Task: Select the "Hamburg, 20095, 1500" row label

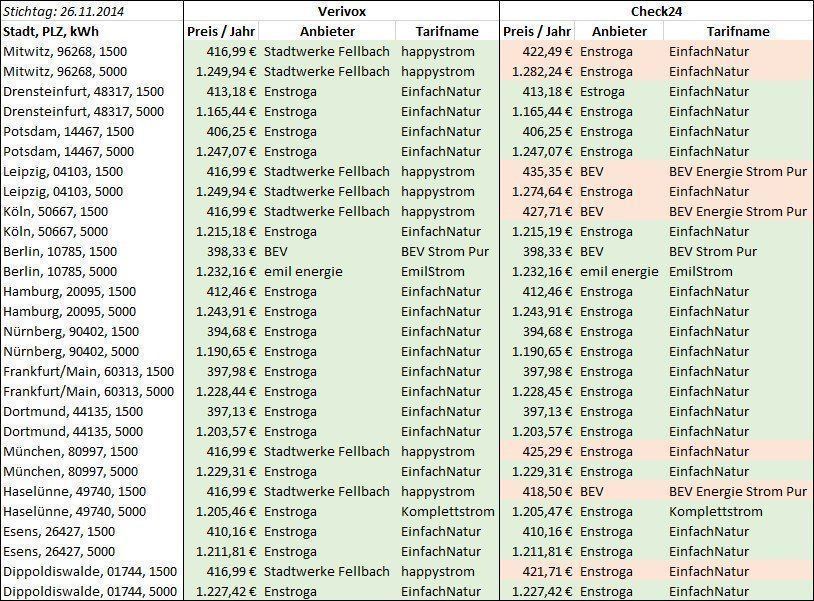Action: tap(70, 292)
